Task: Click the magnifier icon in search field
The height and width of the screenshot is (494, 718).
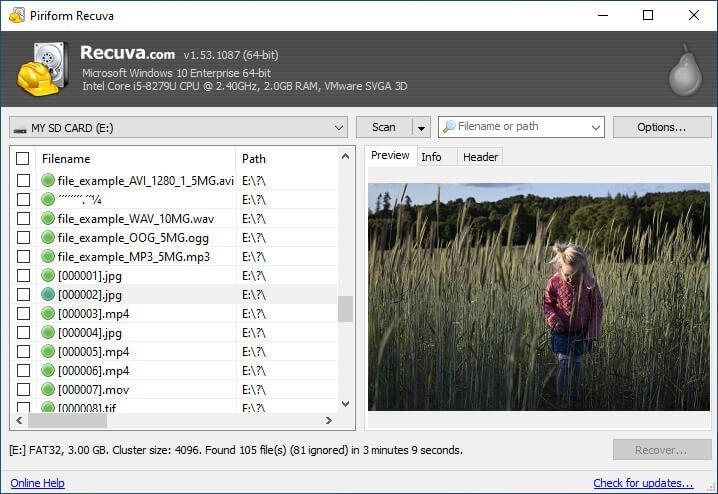Action: click(x=449, y=127)
